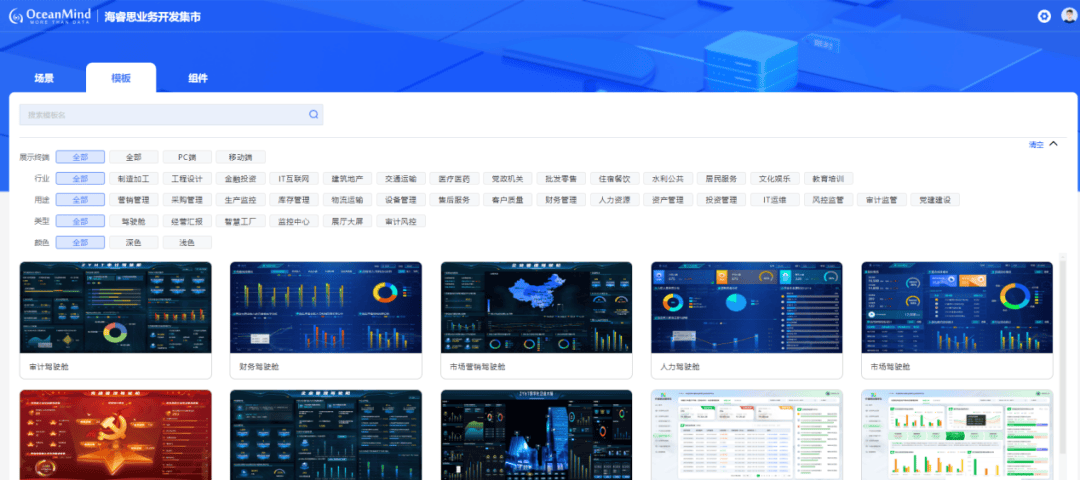Choose the 水利公共 industry filter
This screenshot has height=480, width=1080.
(x=668, y=178)
